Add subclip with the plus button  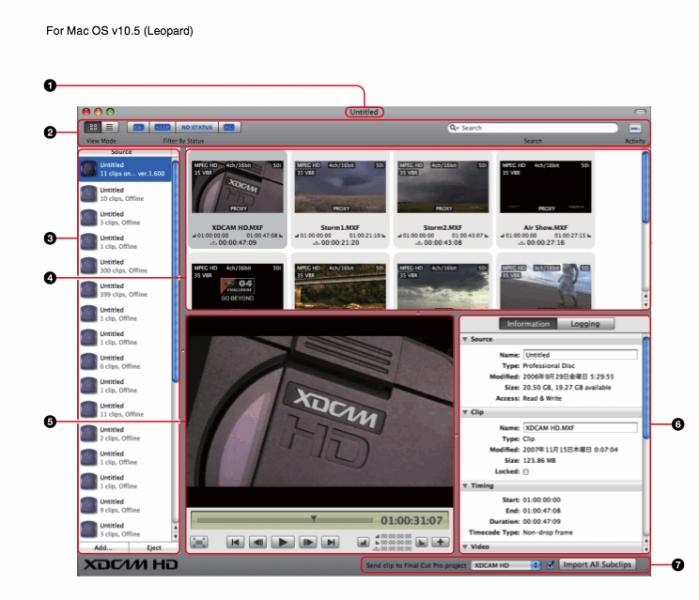point(440,542)
